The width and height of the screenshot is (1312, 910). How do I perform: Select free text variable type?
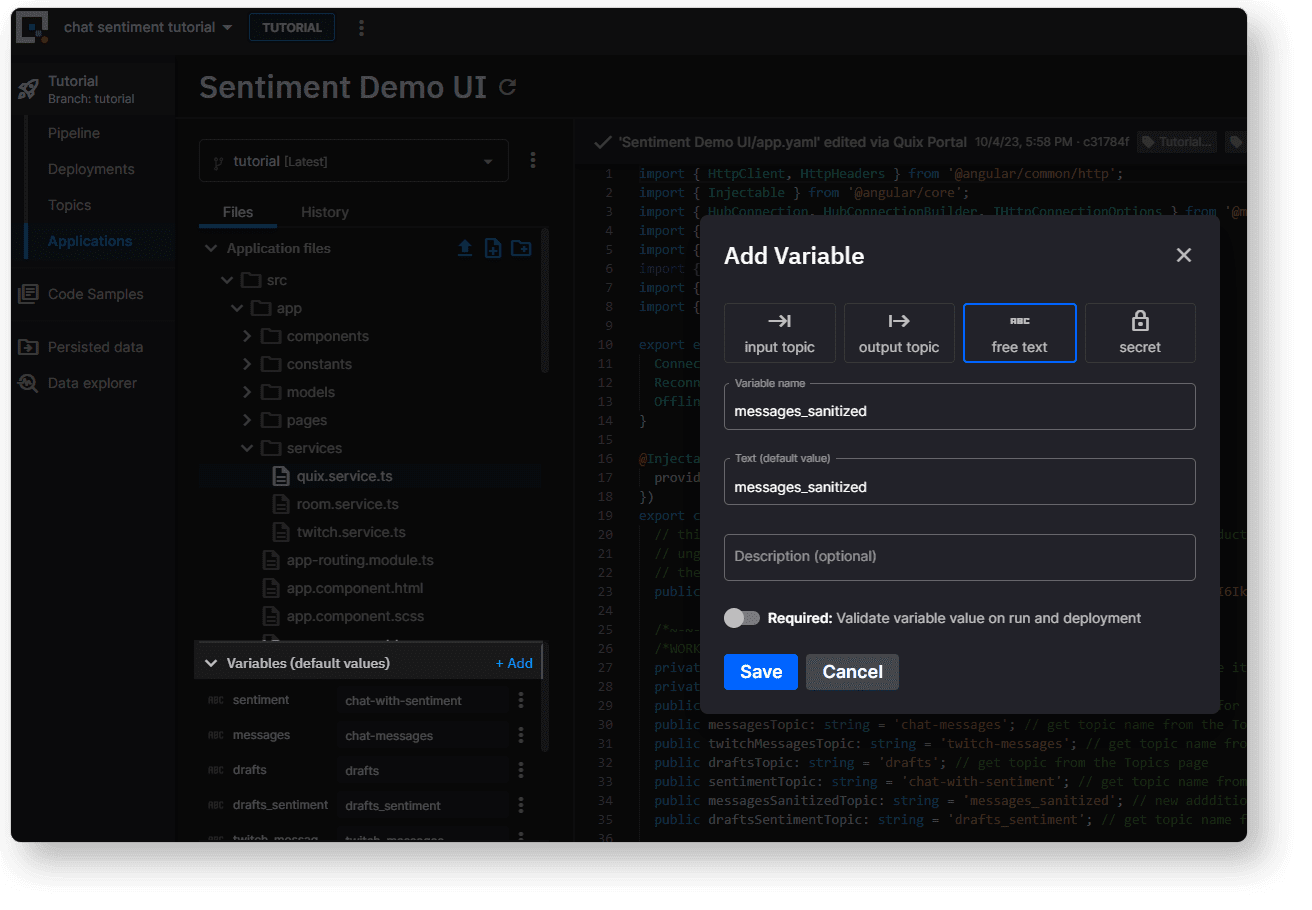(1020, 333)
